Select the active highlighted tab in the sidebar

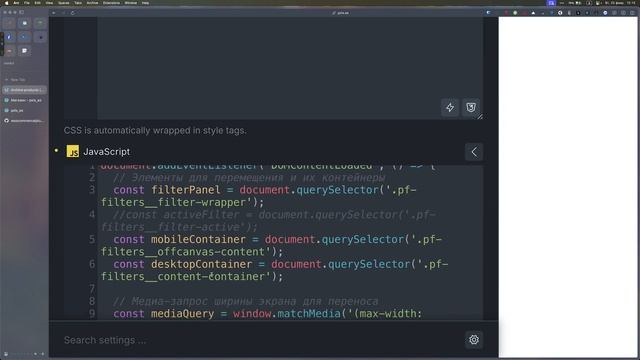(24, 90)
